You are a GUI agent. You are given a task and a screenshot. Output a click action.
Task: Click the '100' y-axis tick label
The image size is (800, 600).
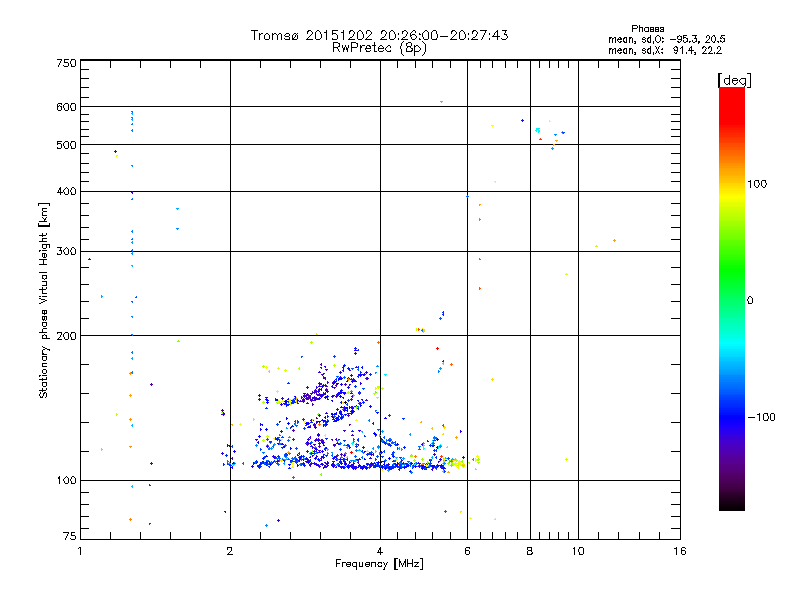(66, 481)
